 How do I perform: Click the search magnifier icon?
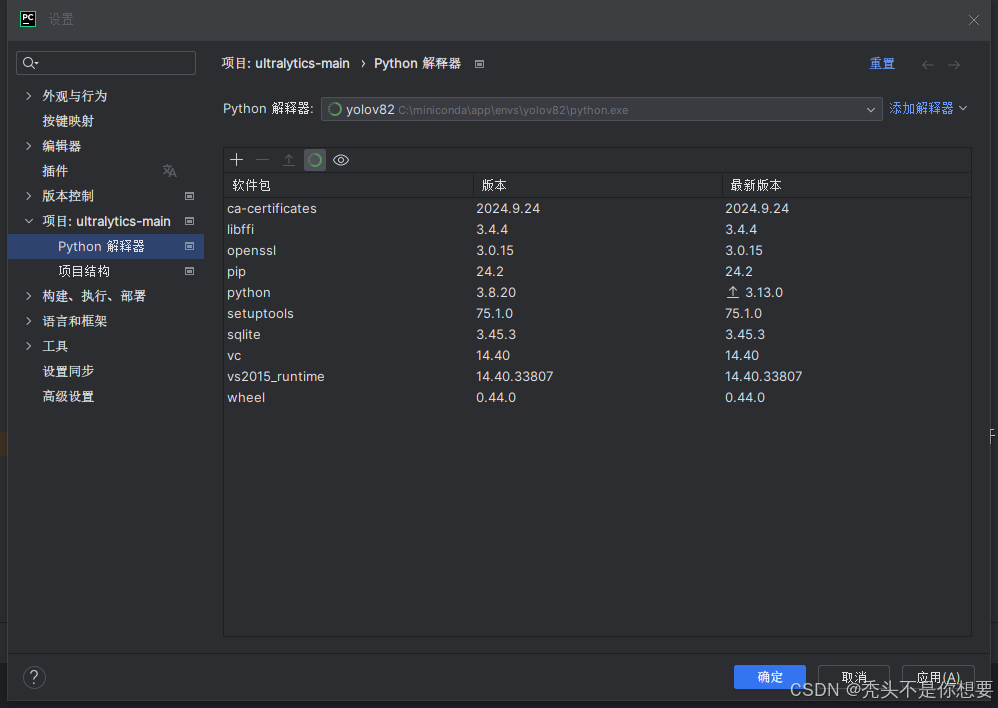(30, 63)
